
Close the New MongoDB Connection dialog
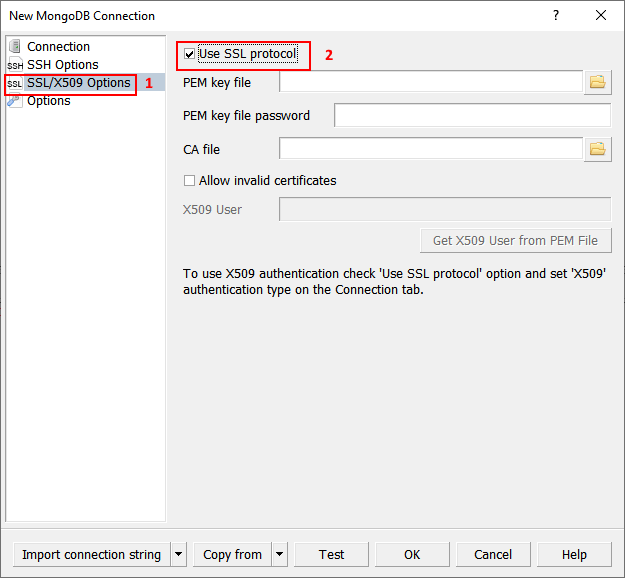[601, 16]
